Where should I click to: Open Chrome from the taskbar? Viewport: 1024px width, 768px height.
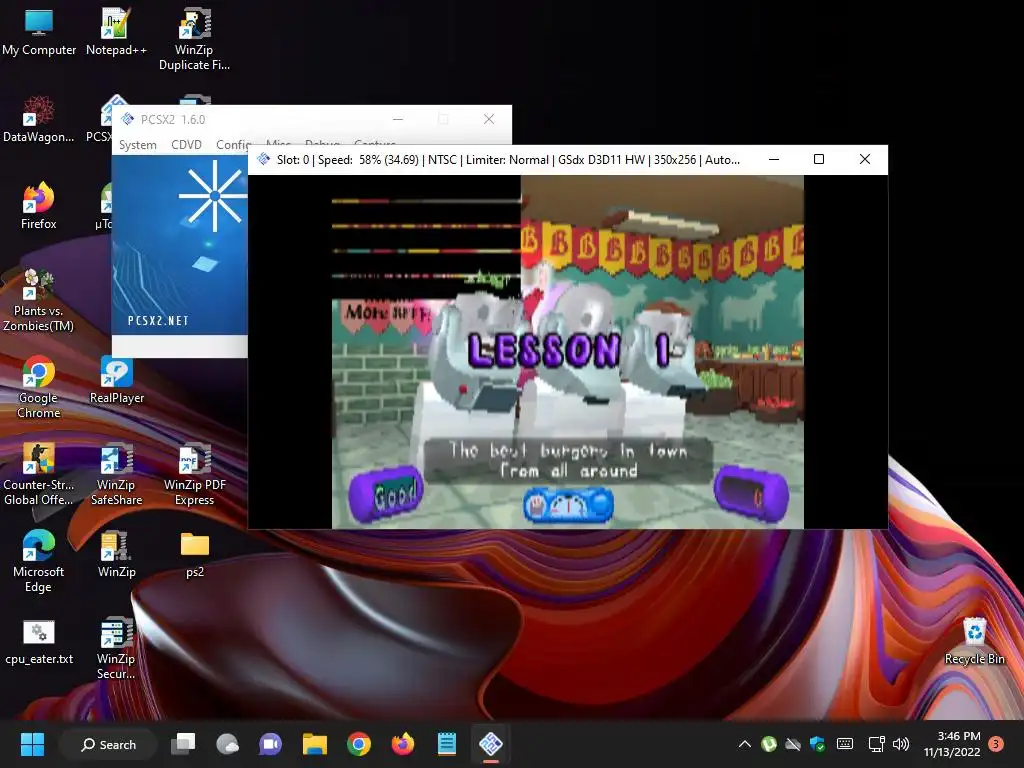tap(359, 744)
